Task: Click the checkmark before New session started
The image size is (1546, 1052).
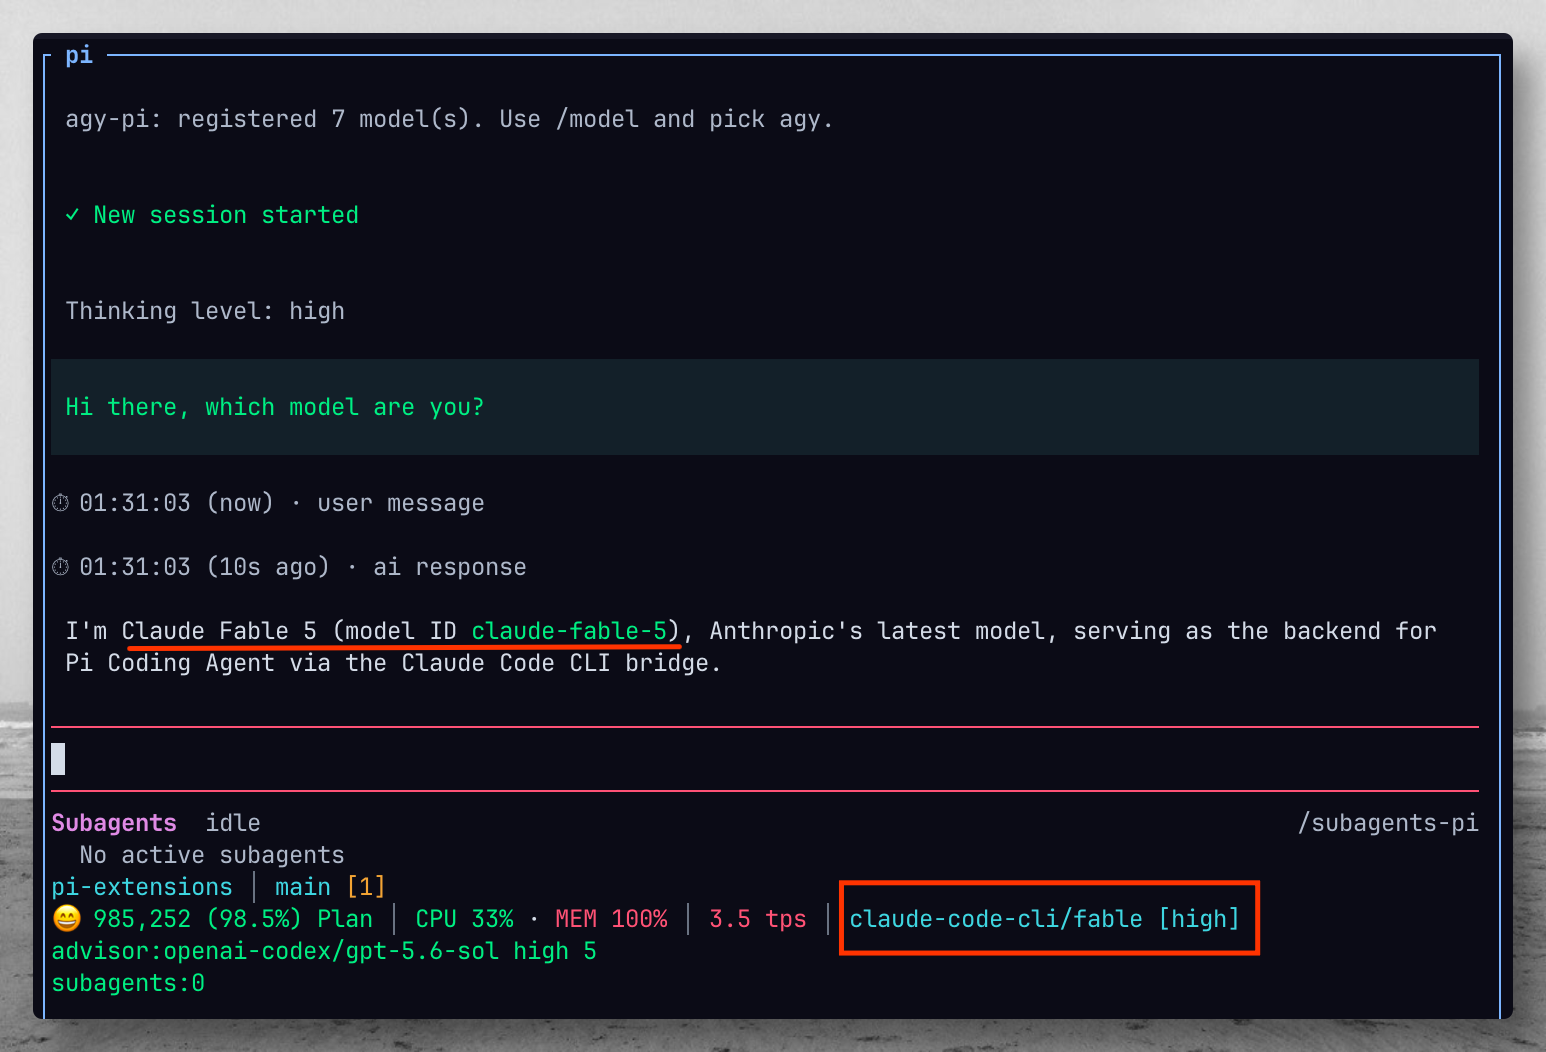Action: tap(72, 215)
